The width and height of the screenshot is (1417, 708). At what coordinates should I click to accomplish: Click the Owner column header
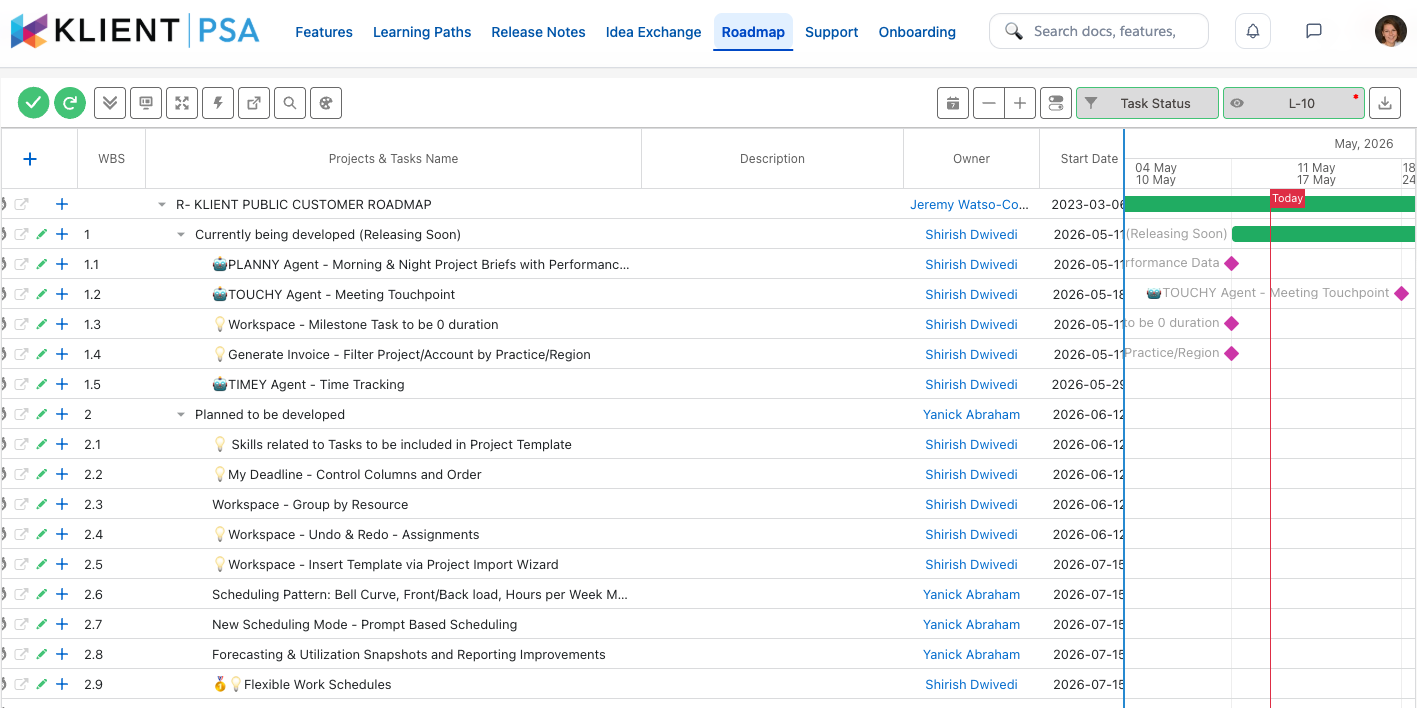pyautogui.click(x=971, y=159)
